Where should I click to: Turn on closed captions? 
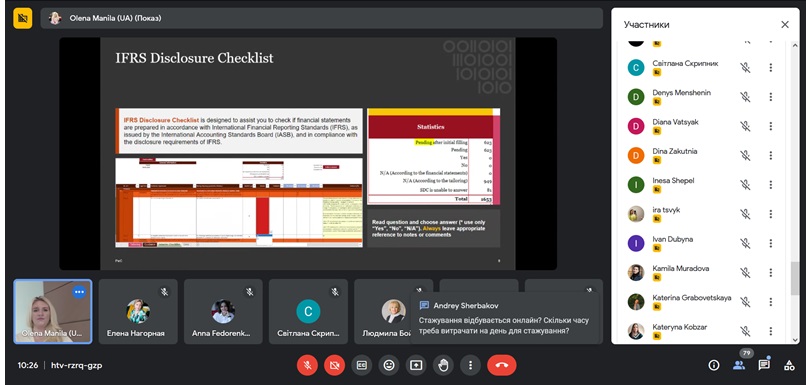tap(362, 365)
